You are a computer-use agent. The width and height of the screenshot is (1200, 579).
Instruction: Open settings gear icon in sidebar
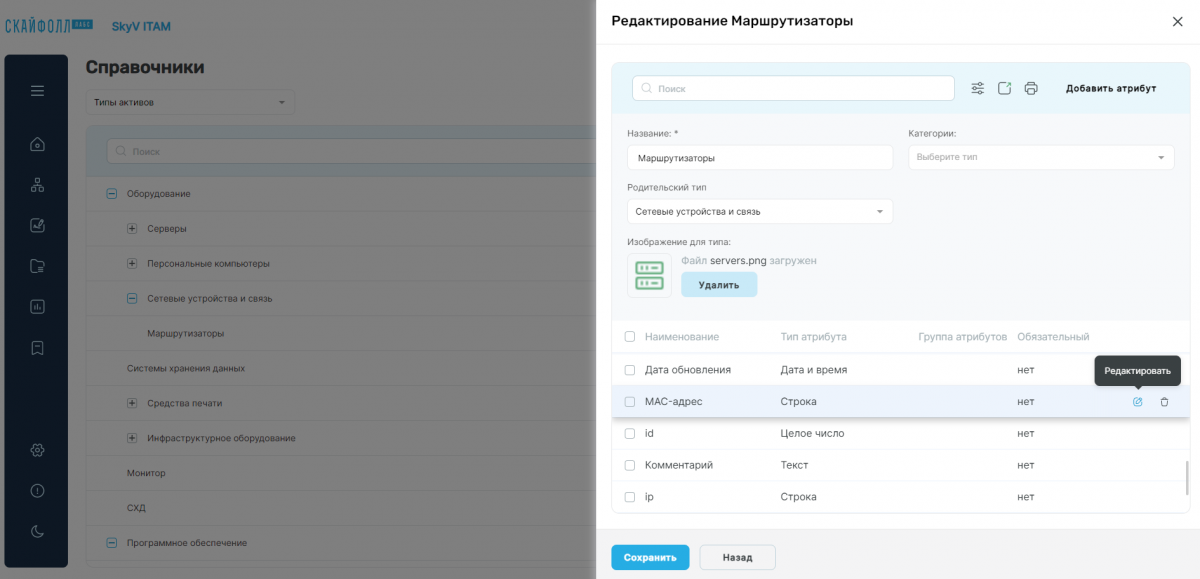[37, 450]
